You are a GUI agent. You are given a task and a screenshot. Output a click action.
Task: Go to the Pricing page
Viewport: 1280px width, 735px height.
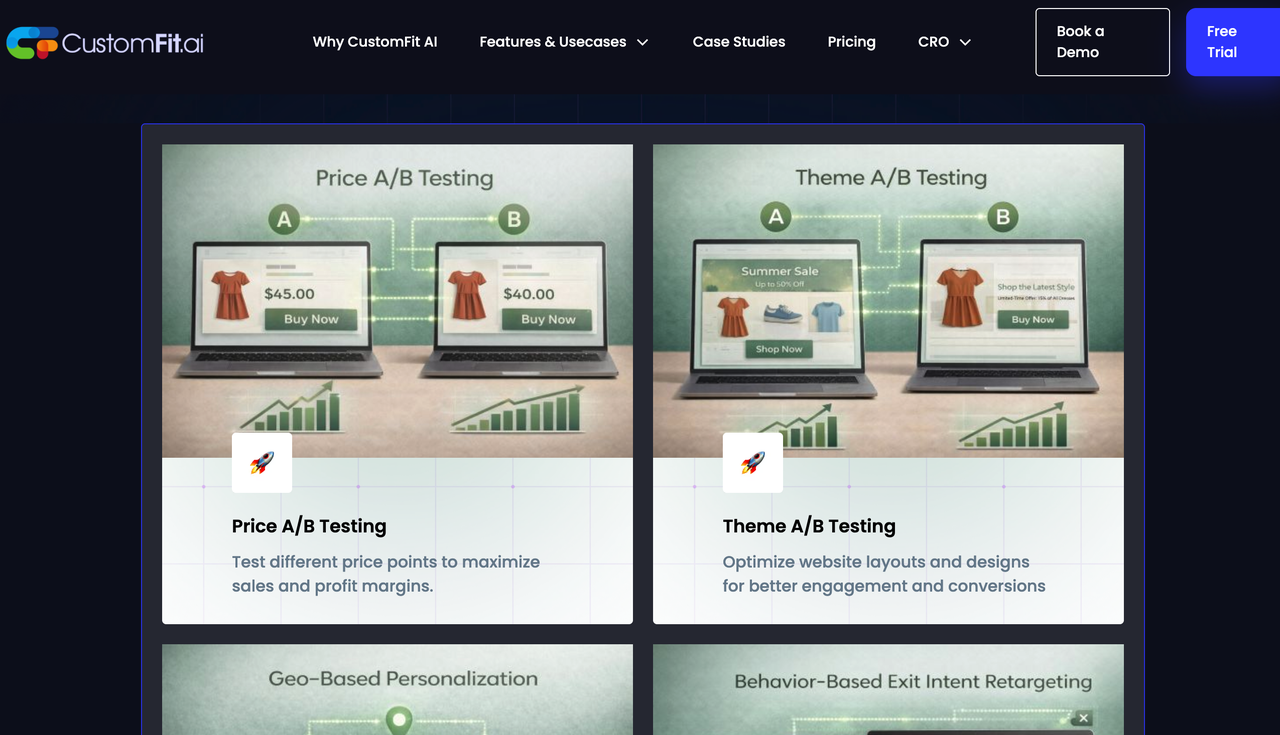click(852, 42)
